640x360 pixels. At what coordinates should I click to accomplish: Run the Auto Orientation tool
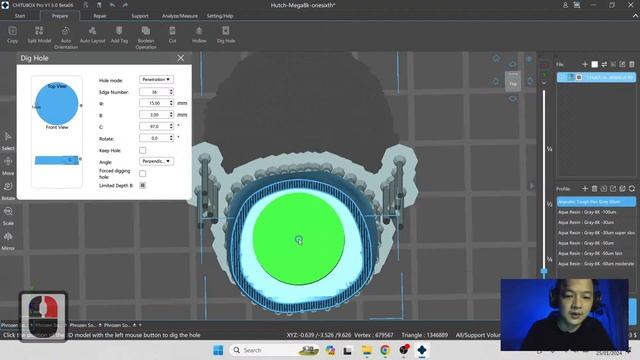tap(66, 37)
